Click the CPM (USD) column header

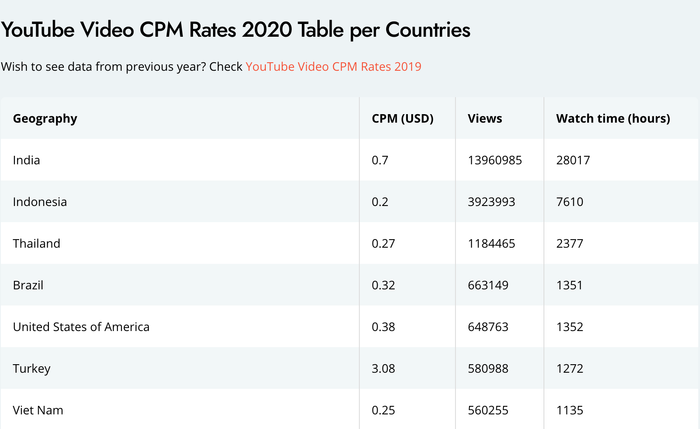tap(402, 119)
